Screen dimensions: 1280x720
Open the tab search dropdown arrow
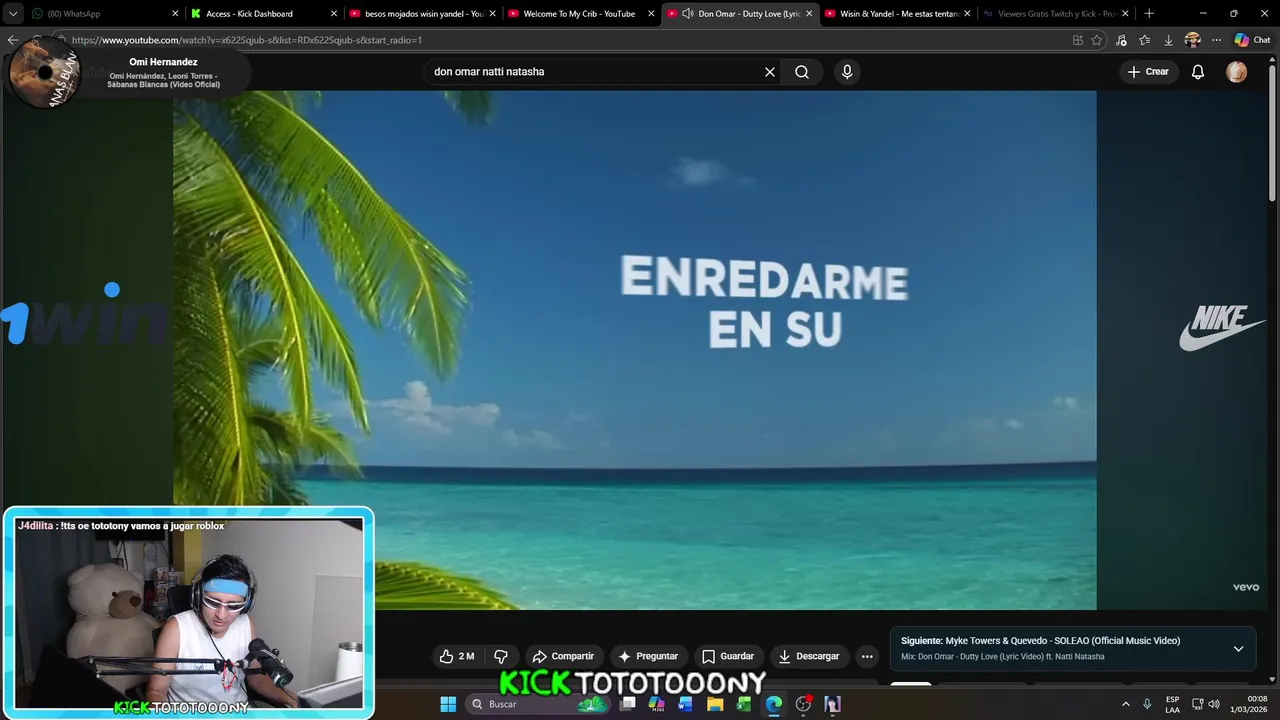point(13,14)
